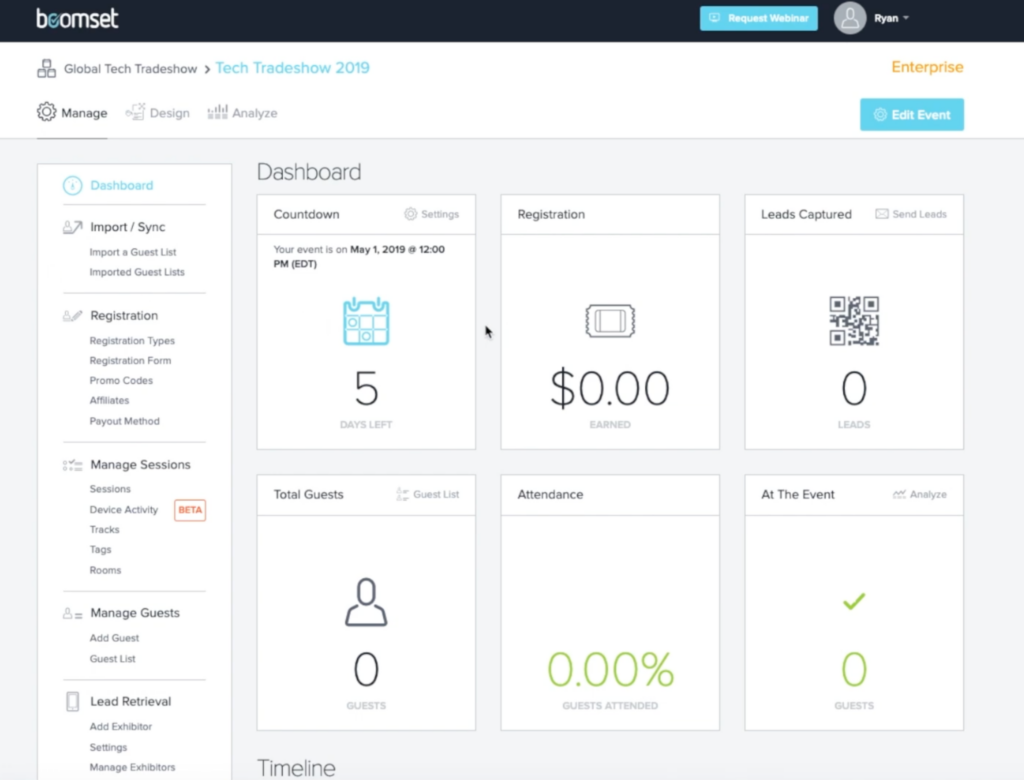
Task: Select Dashboard in the sidebar
Action: tap(121, 186)
